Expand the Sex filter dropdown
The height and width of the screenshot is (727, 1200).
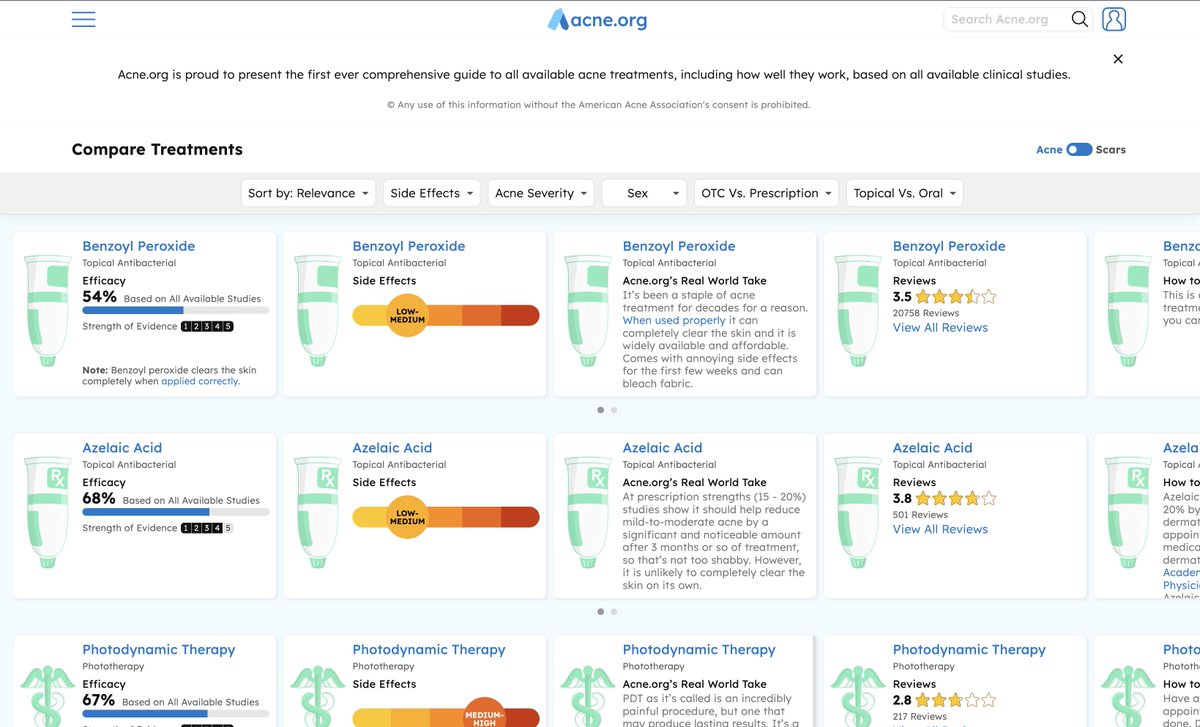click(644, 192)
